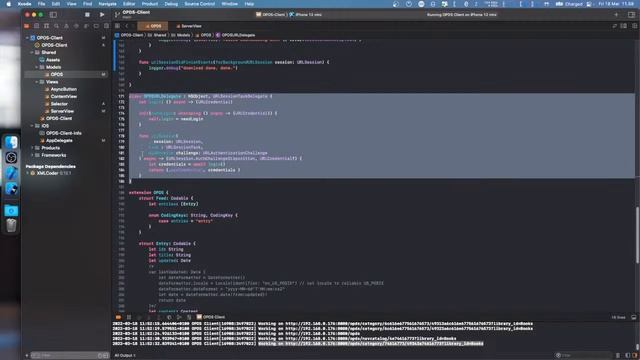This screenshot has width=640, height=360.
Task: Collapse the Models group folder
Action: [x=37, y=67]
